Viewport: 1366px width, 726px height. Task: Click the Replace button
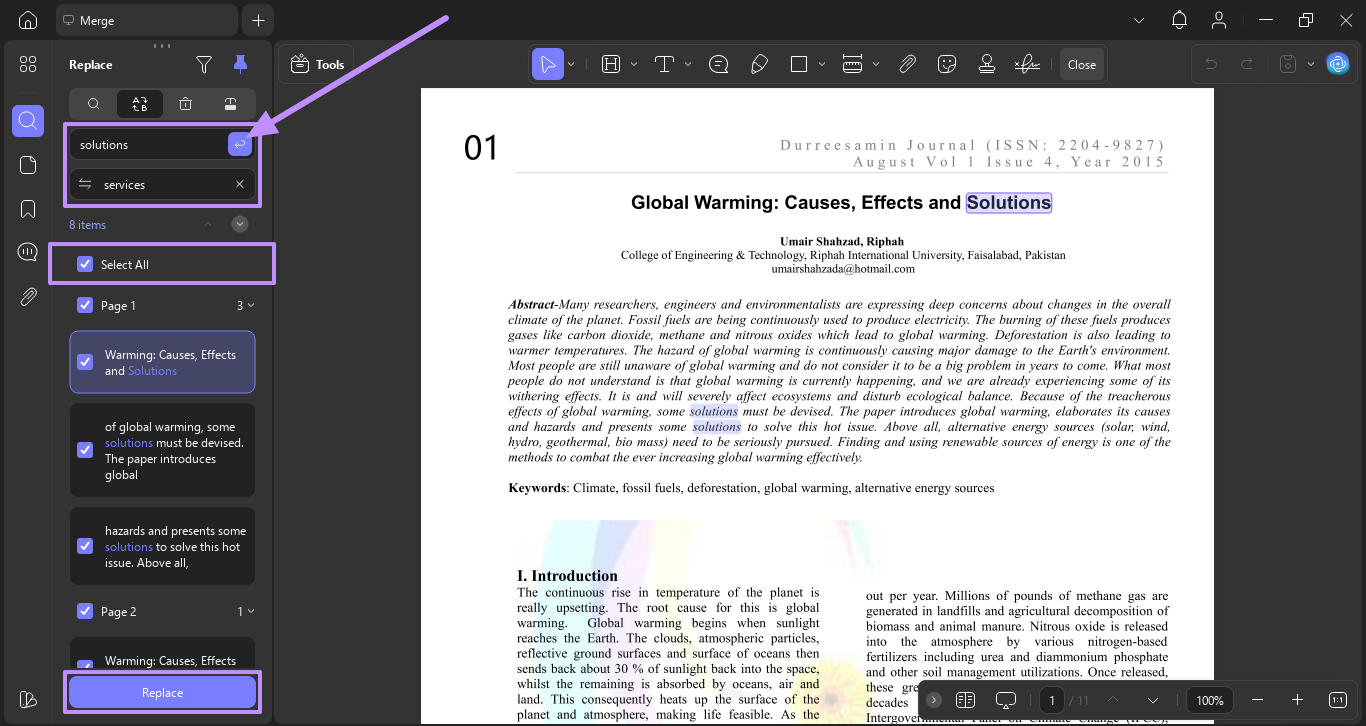click(x=162, y=692)
